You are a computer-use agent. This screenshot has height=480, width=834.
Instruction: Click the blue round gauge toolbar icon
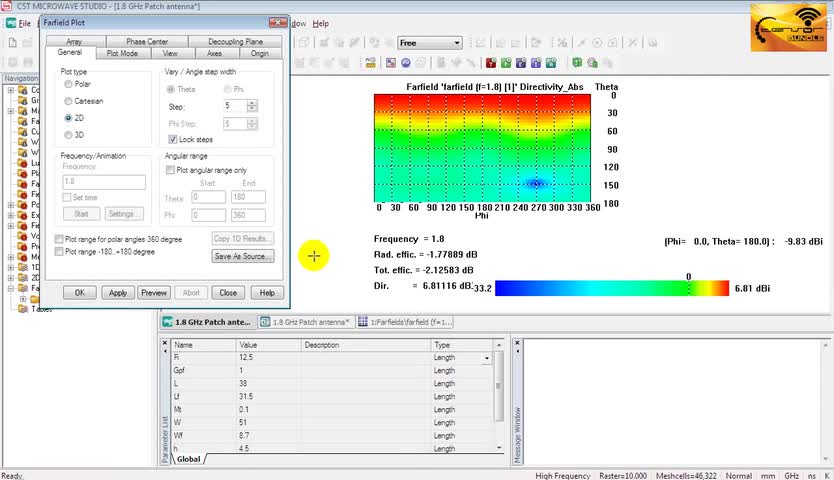(406, 63)
